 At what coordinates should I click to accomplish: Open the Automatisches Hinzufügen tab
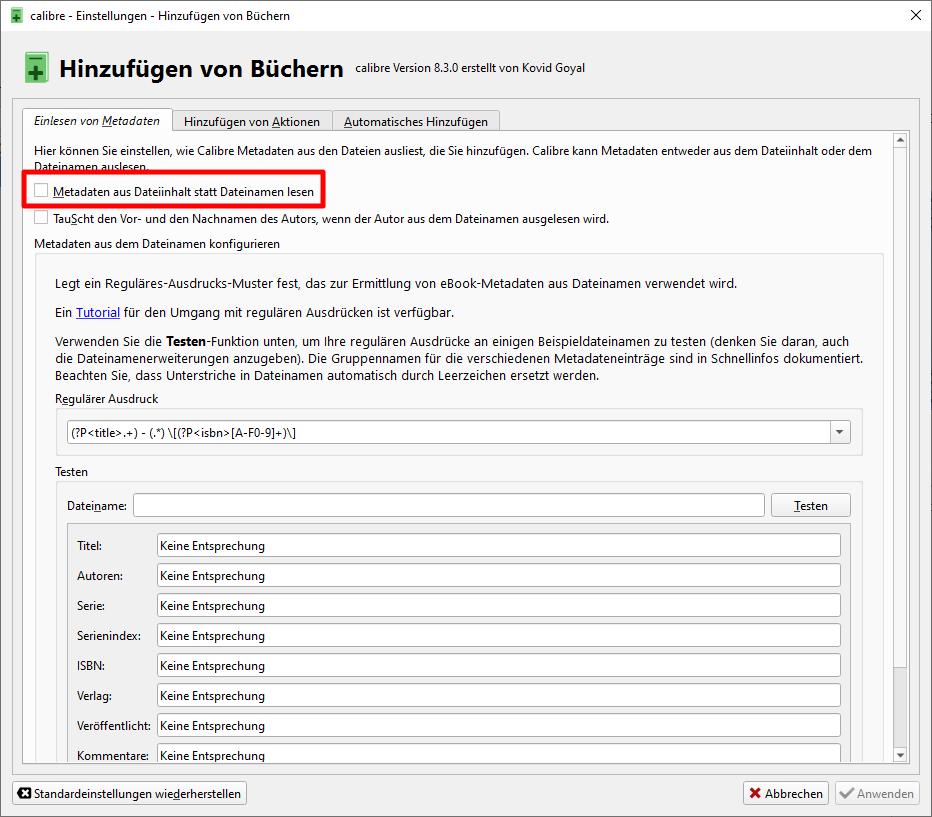(x=415, y=122)
